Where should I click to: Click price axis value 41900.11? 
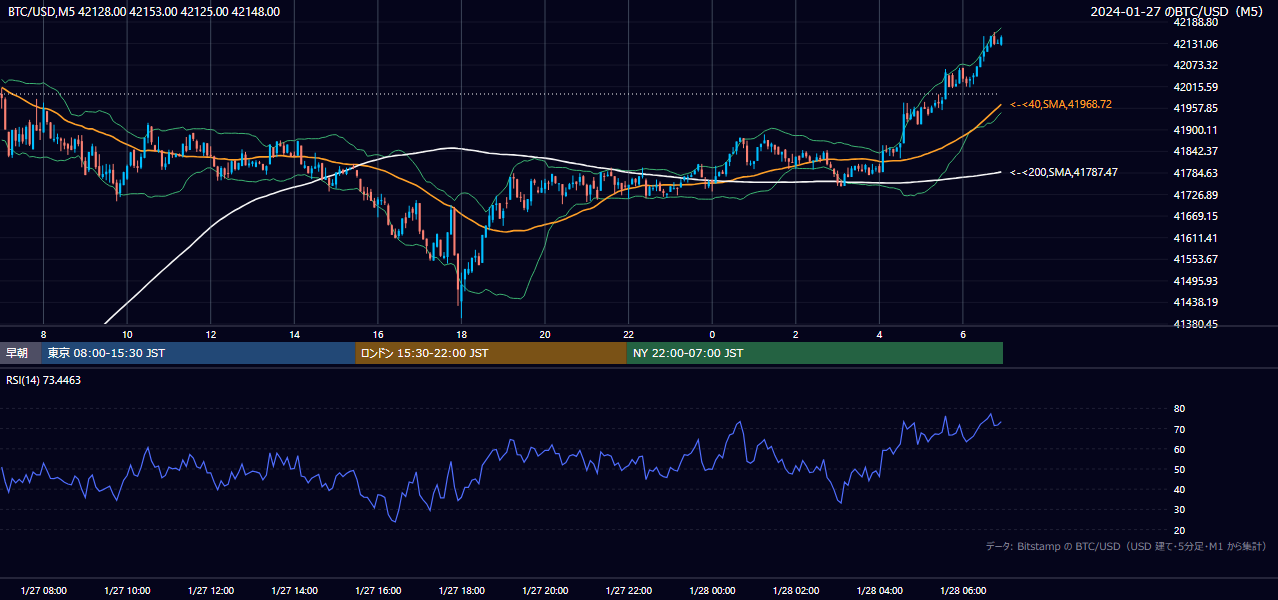[x=1195, y=130]
